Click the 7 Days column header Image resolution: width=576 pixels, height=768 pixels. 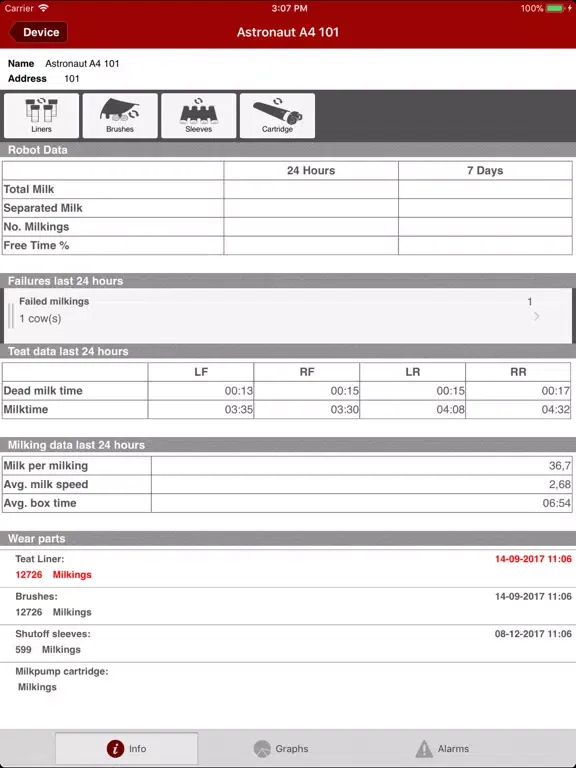coord(485,170)
